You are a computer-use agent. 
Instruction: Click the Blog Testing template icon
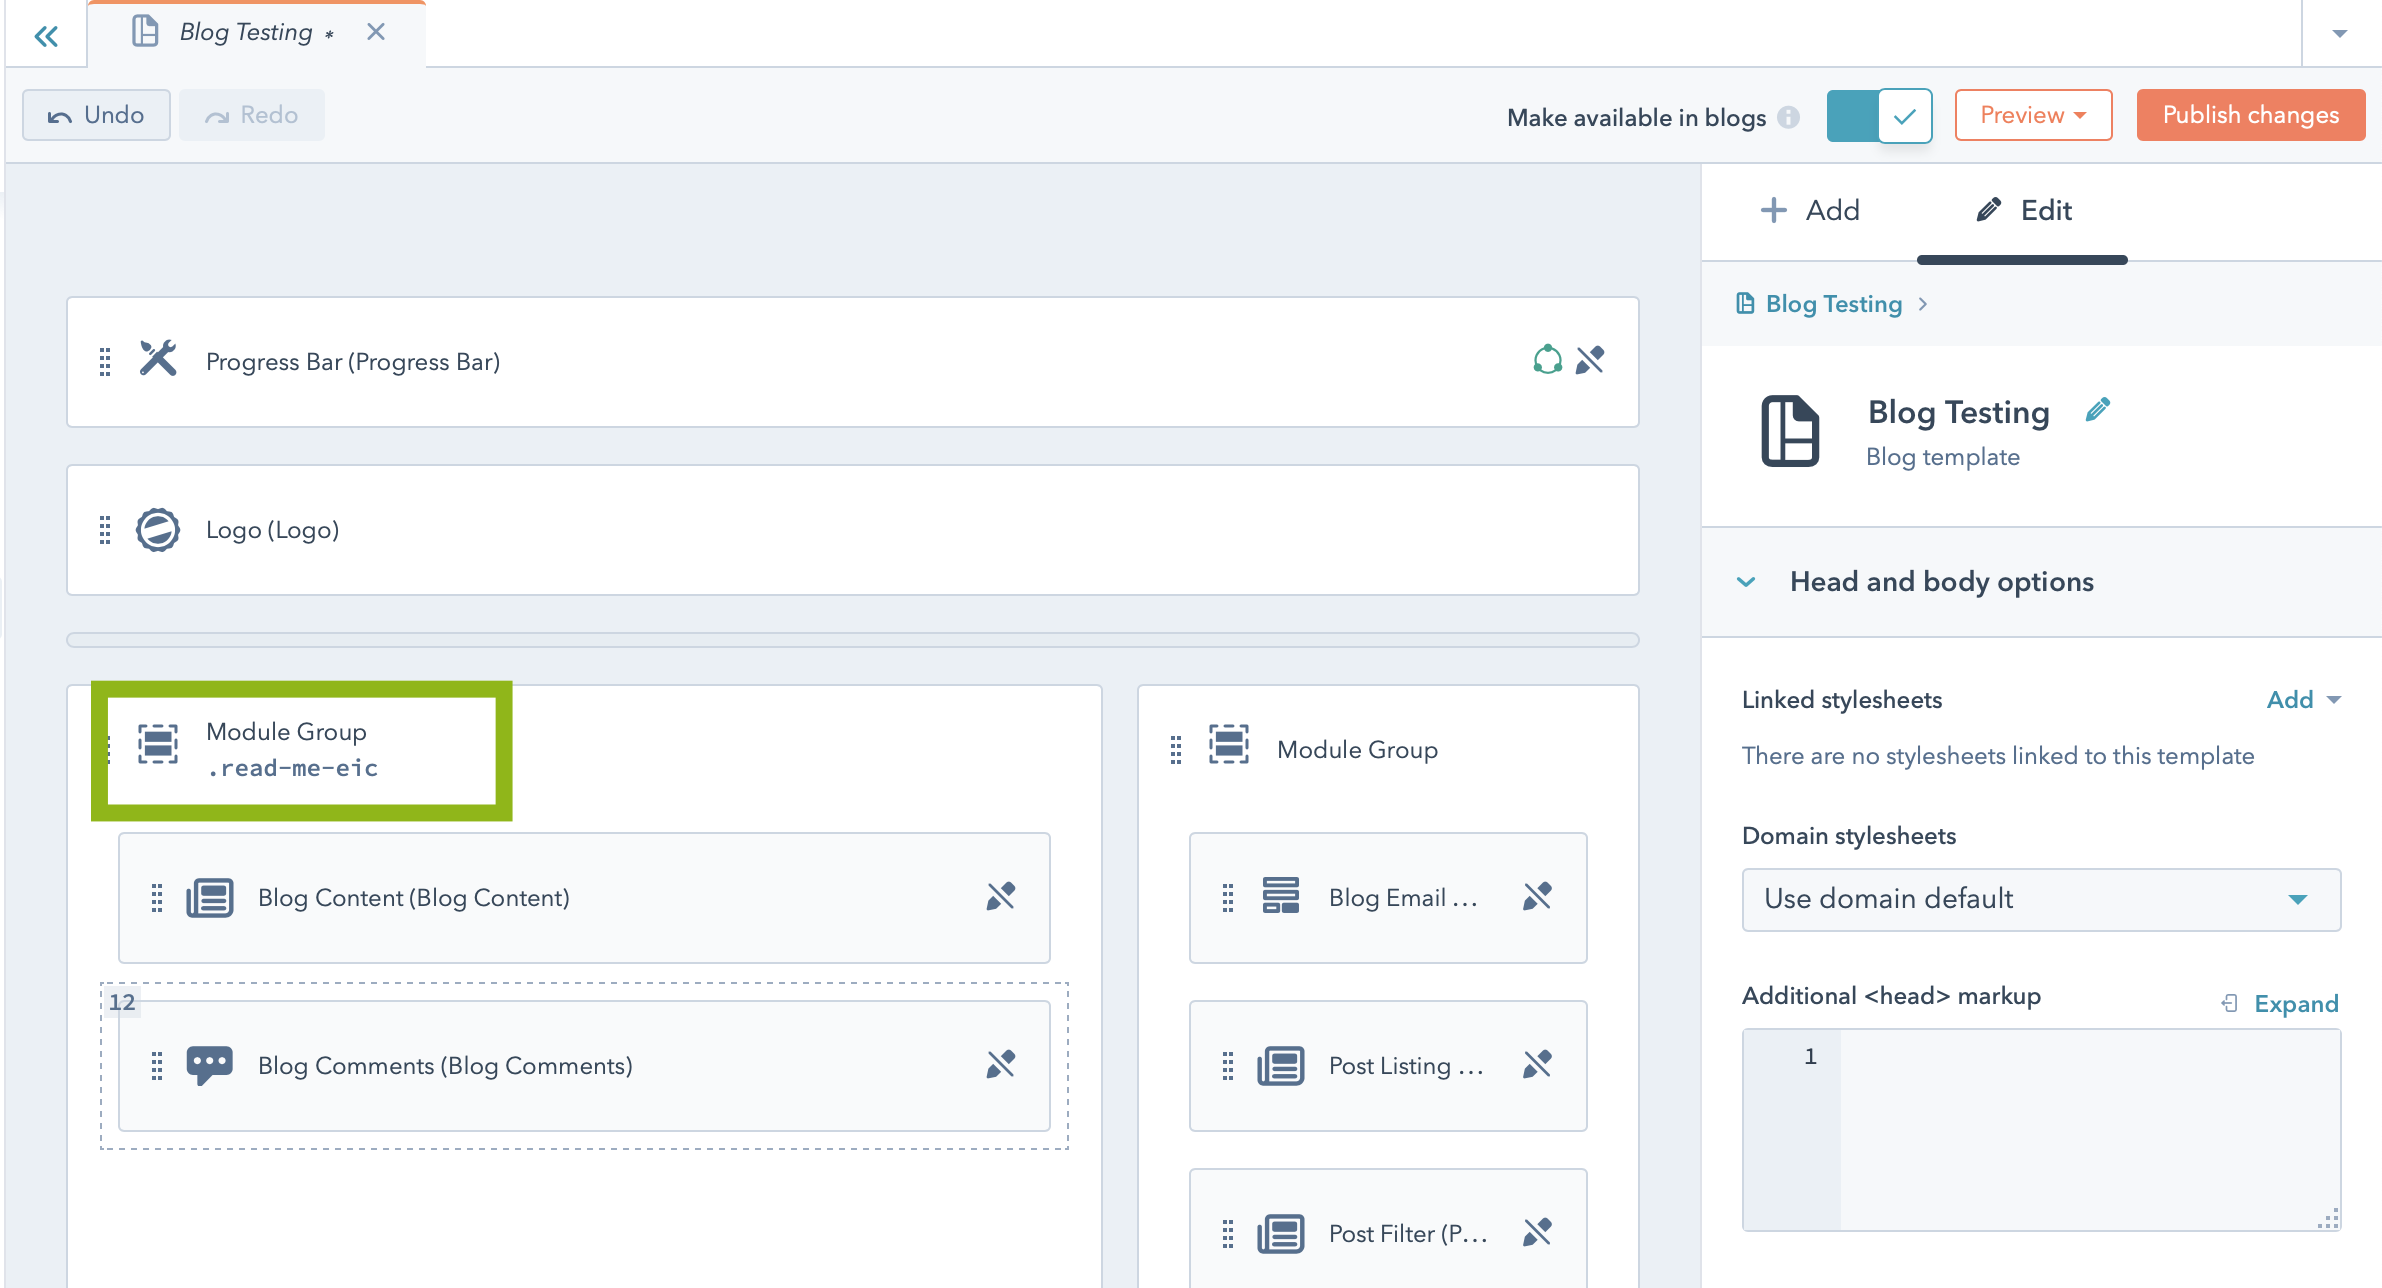1790,431
